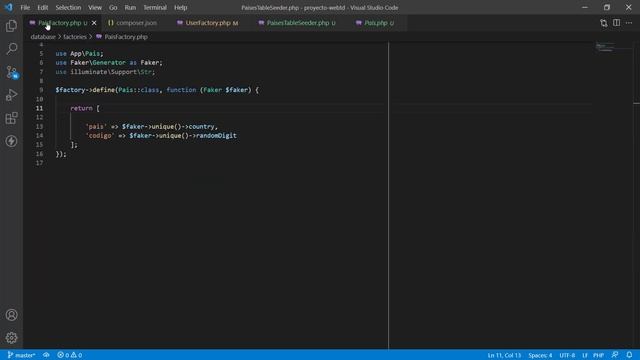Change language mode PHP
This screenshot has width=640, height=360.
pyautogui.click(x=598, y=355)
